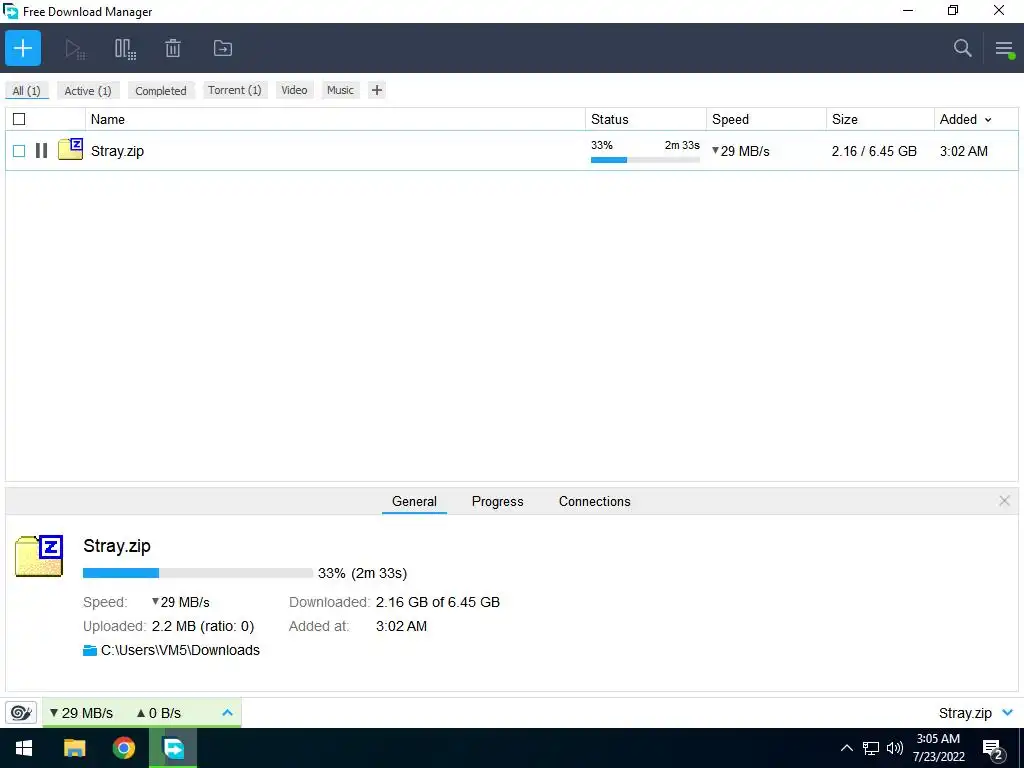The height and width of the screenshot is (768, 1024).
Task: Click the 3:02 AM cell in the Added column
Action: pos(963,151)
